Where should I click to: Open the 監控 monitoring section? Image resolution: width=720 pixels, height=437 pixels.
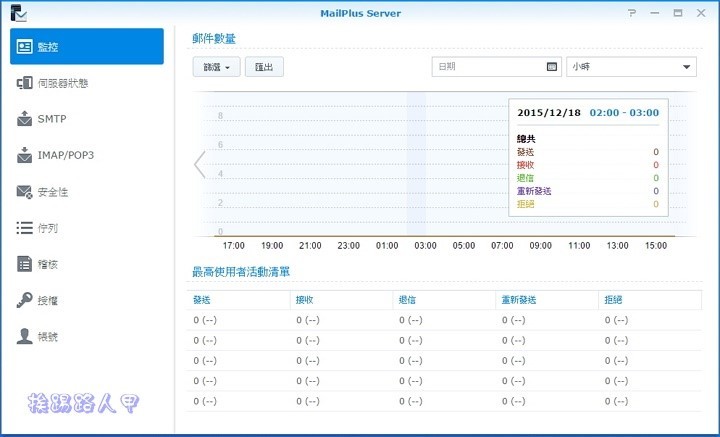click(x=86, y=47)
